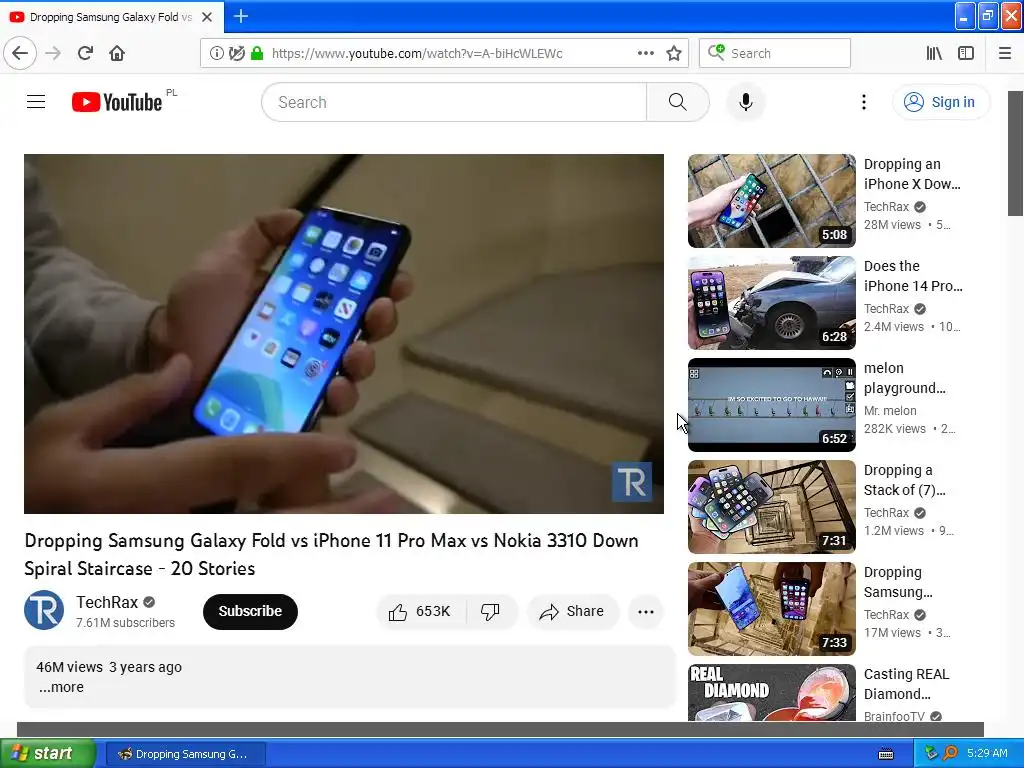Show site information icon in address bar

[x=216, y=53]
